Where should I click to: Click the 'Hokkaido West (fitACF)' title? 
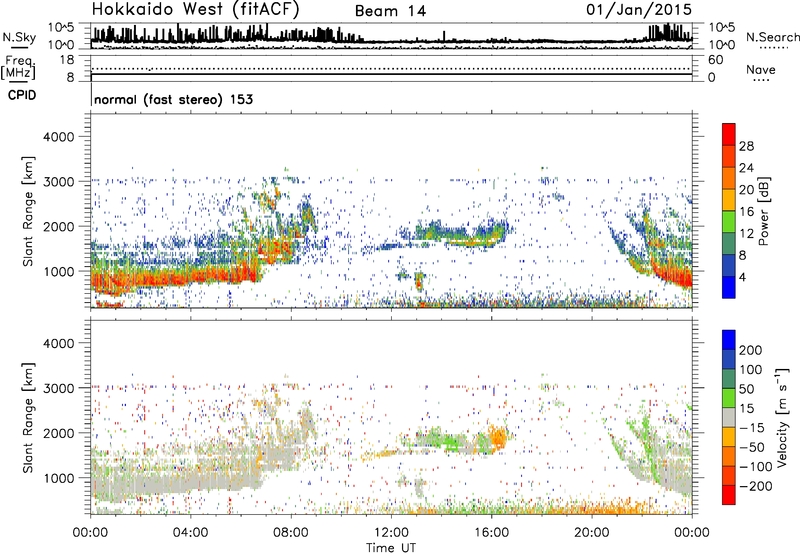point(195,10)
